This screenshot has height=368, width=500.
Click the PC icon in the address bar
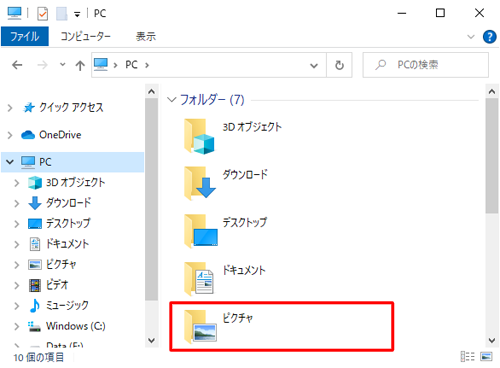click(x=101, y=65)
